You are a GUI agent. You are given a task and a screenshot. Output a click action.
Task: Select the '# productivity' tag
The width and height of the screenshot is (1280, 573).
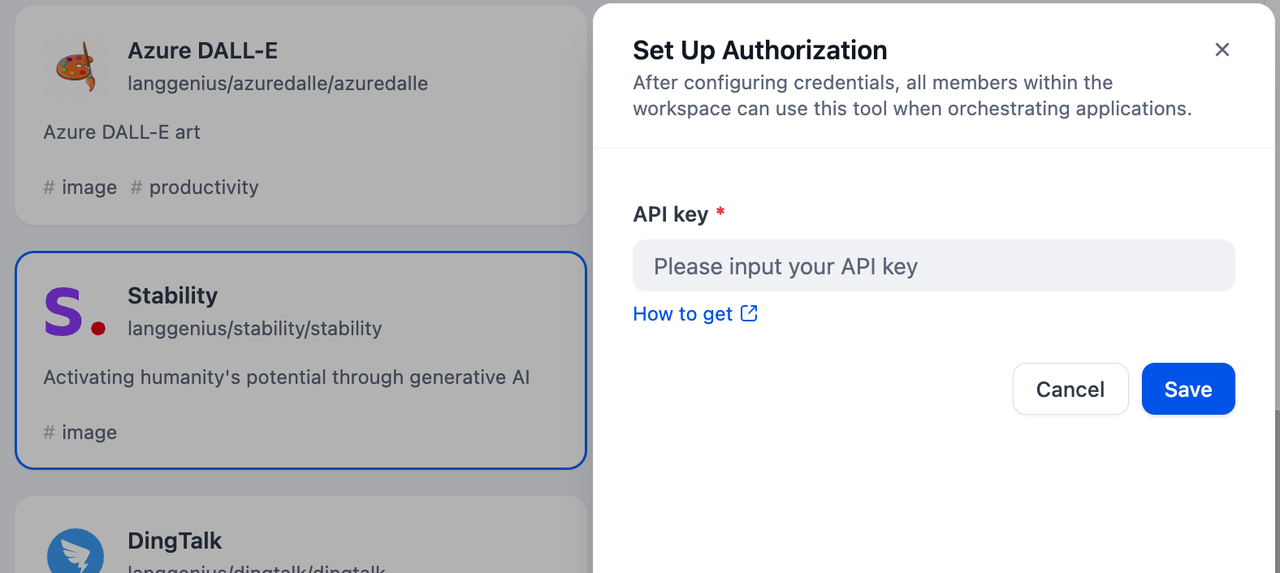coord(195,187)
